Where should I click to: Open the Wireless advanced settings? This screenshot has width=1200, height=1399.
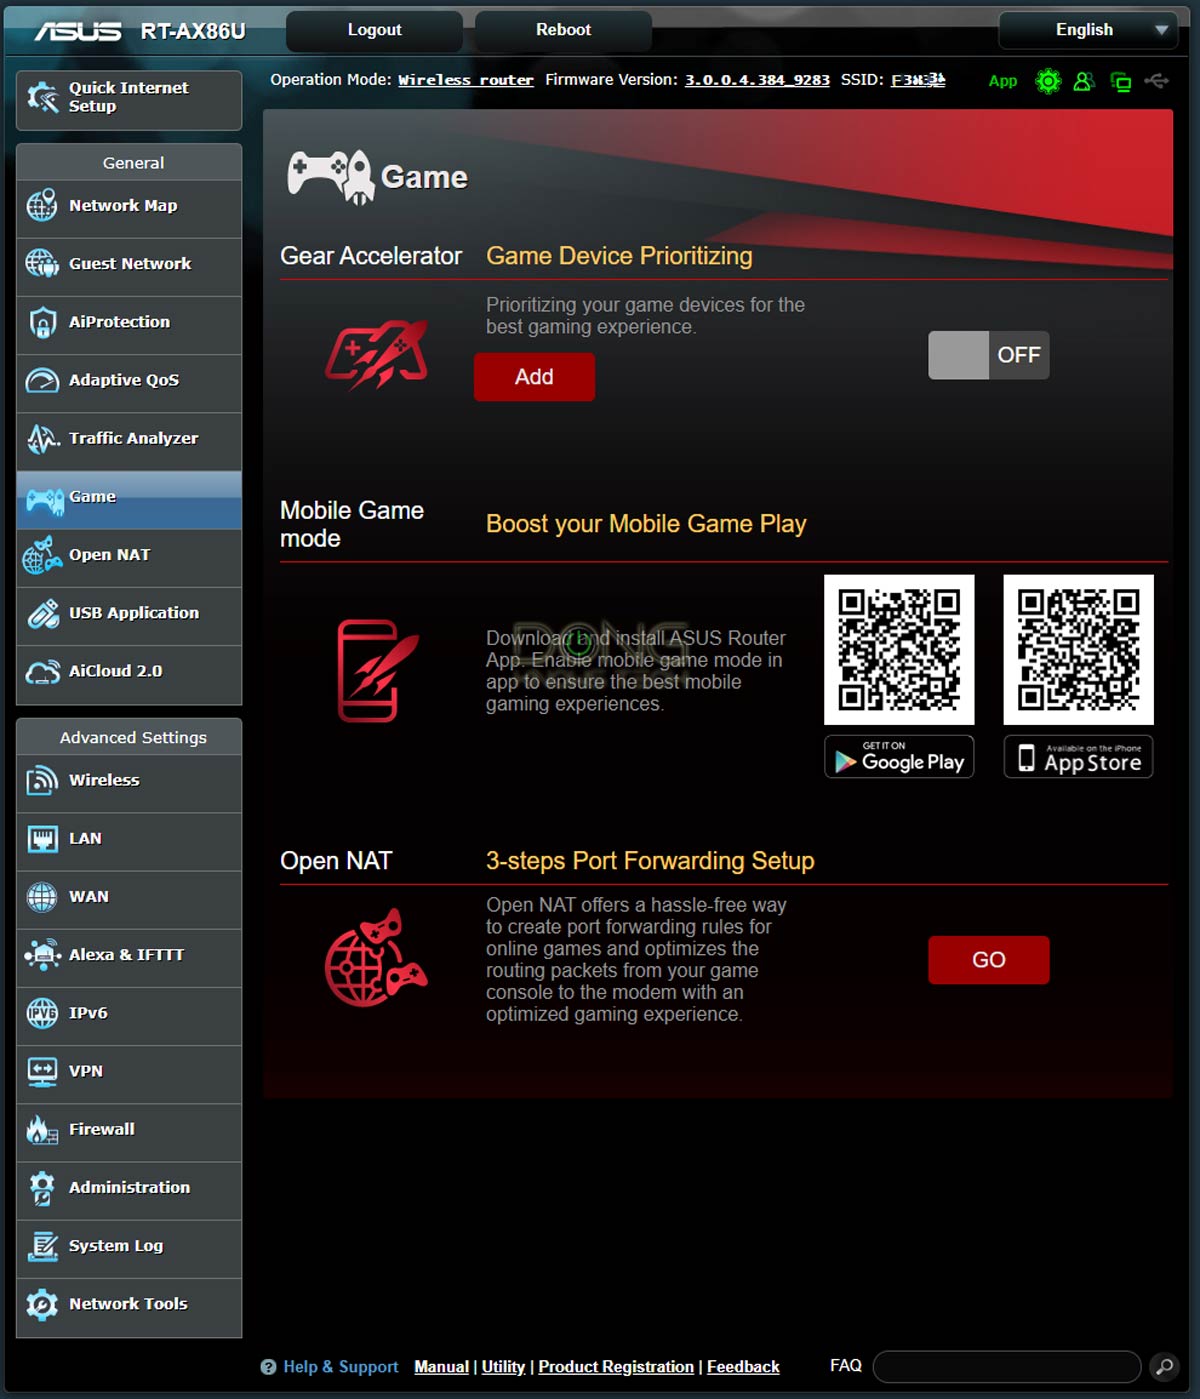[x=104, y=780]
